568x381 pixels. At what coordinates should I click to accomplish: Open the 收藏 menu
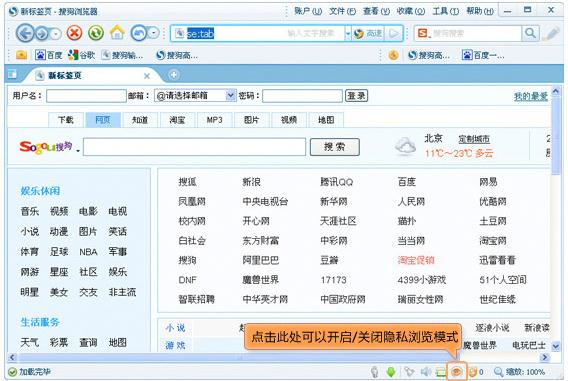(410, 11)
